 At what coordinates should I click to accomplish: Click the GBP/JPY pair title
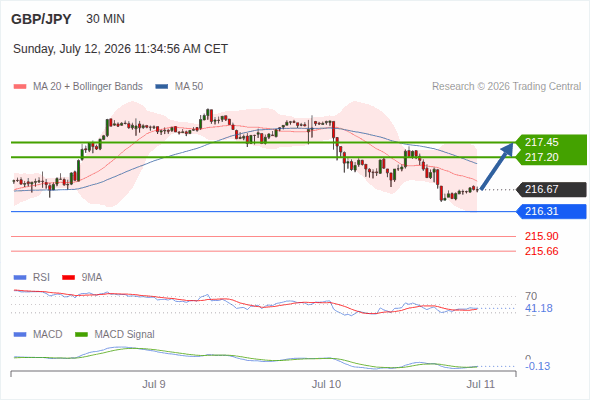coord(41,19)
